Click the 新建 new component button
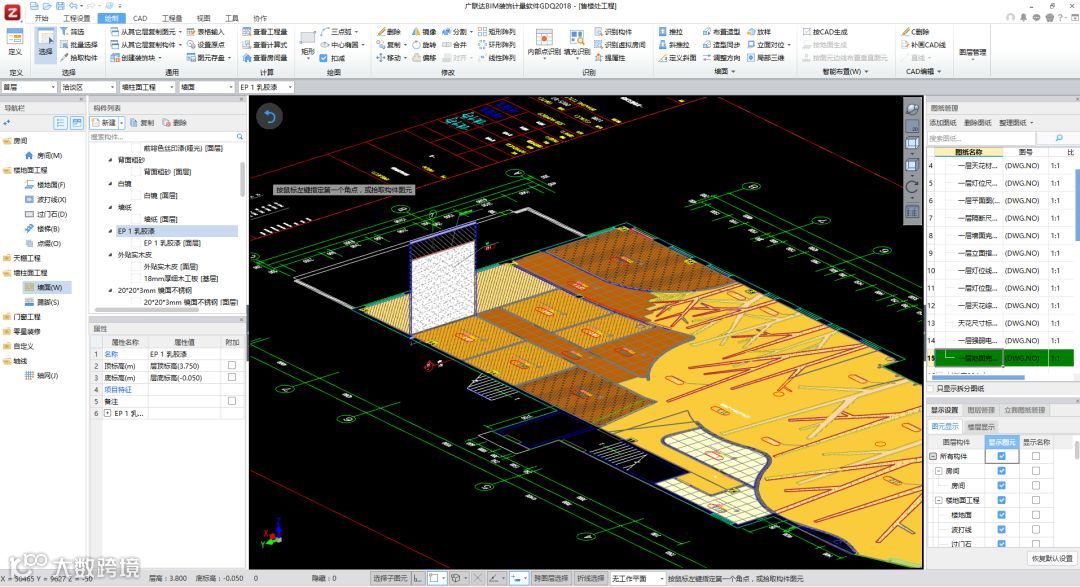Screen dimensions: 1080x587 point(105,123)
